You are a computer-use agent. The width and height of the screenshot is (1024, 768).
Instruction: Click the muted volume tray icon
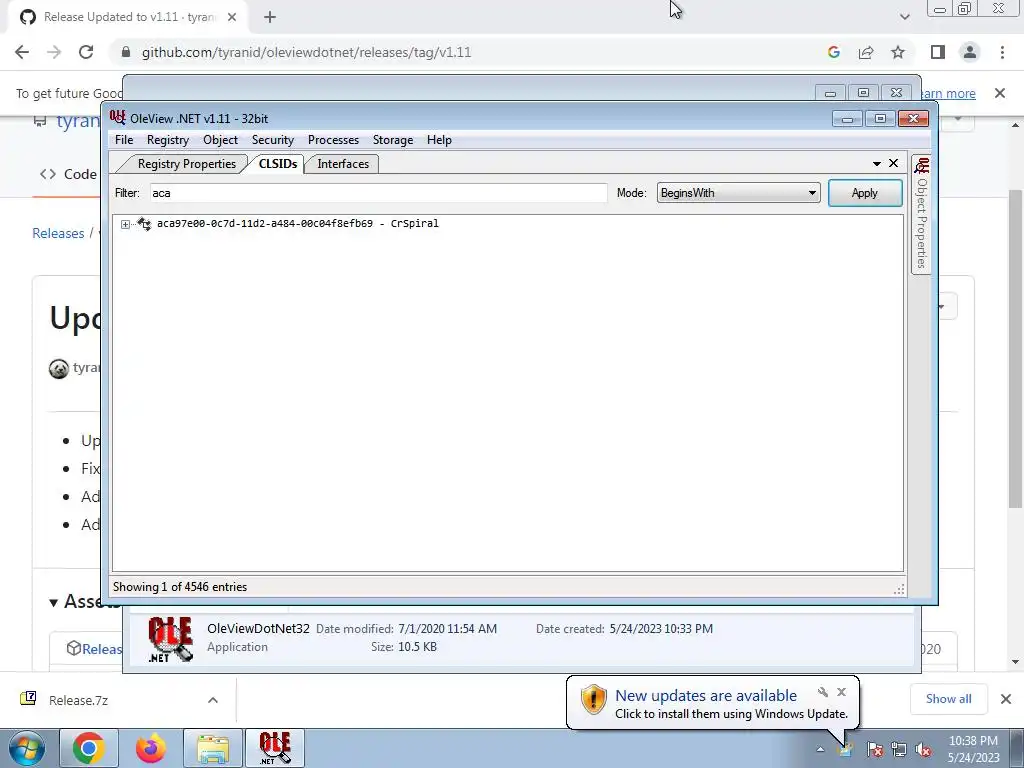pos(923,749)
